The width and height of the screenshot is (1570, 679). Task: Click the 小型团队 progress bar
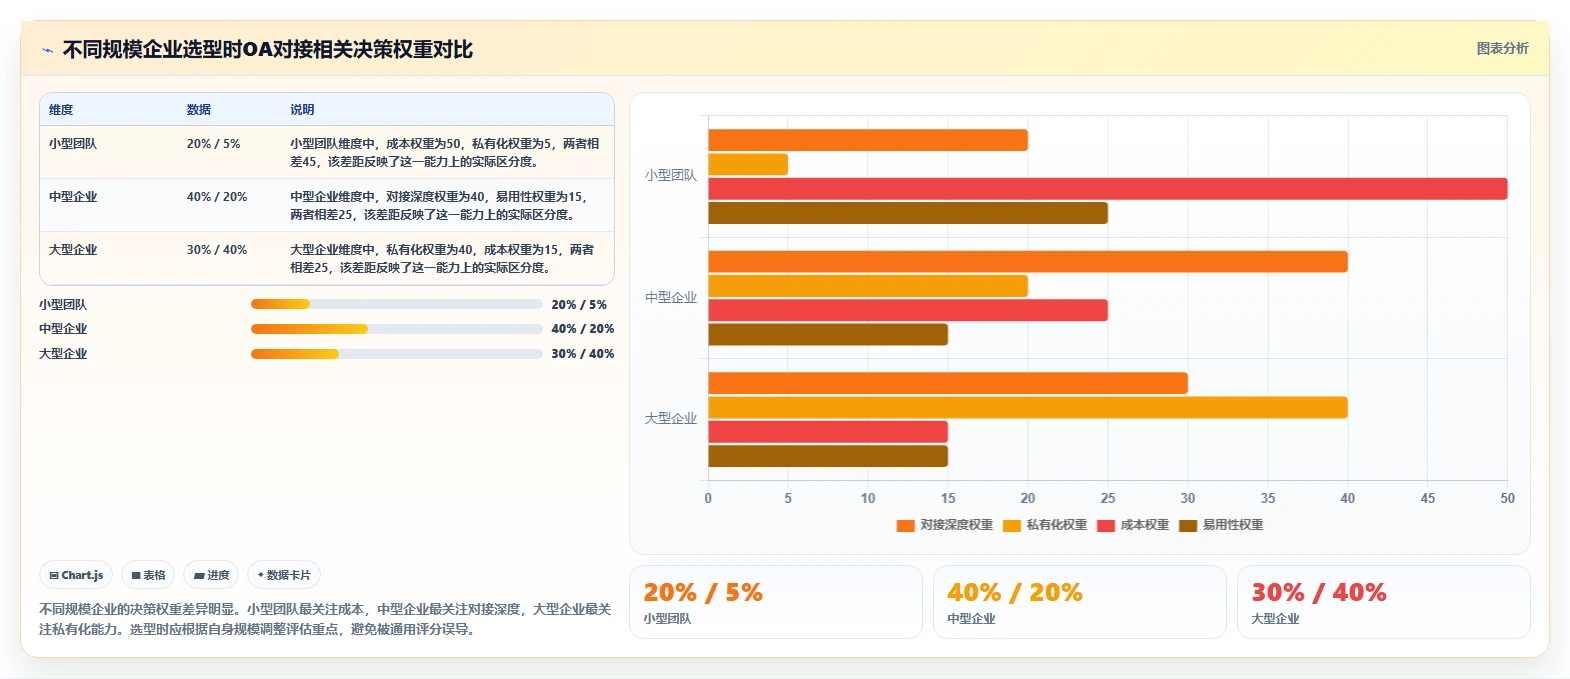(x=396, y=304)
